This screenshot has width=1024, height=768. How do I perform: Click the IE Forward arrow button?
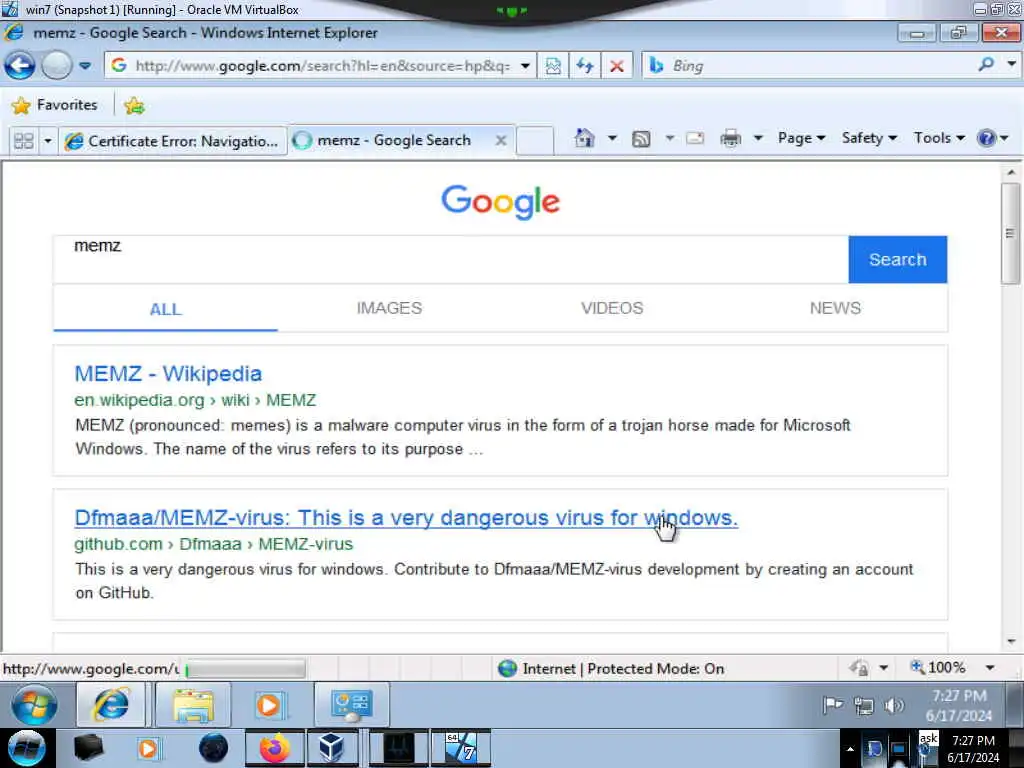coord(57,66)
